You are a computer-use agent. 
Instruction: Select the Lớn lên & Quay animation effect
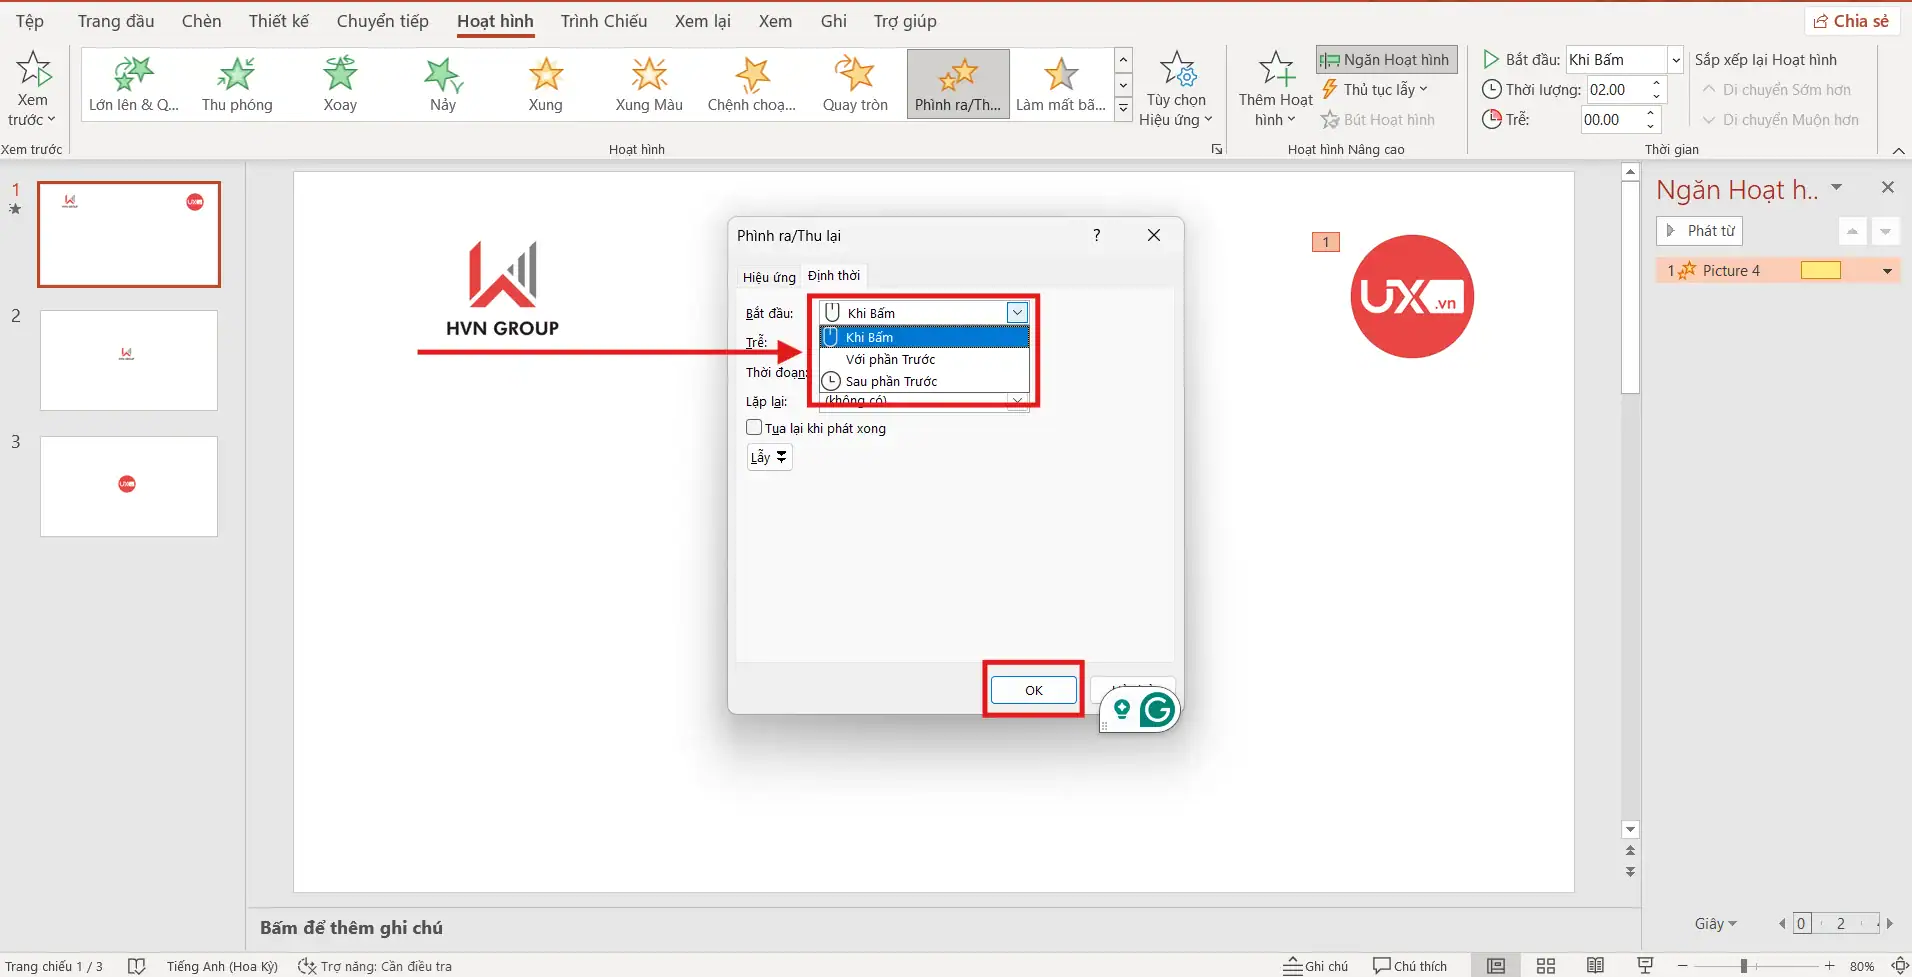(x=134, y=84)
